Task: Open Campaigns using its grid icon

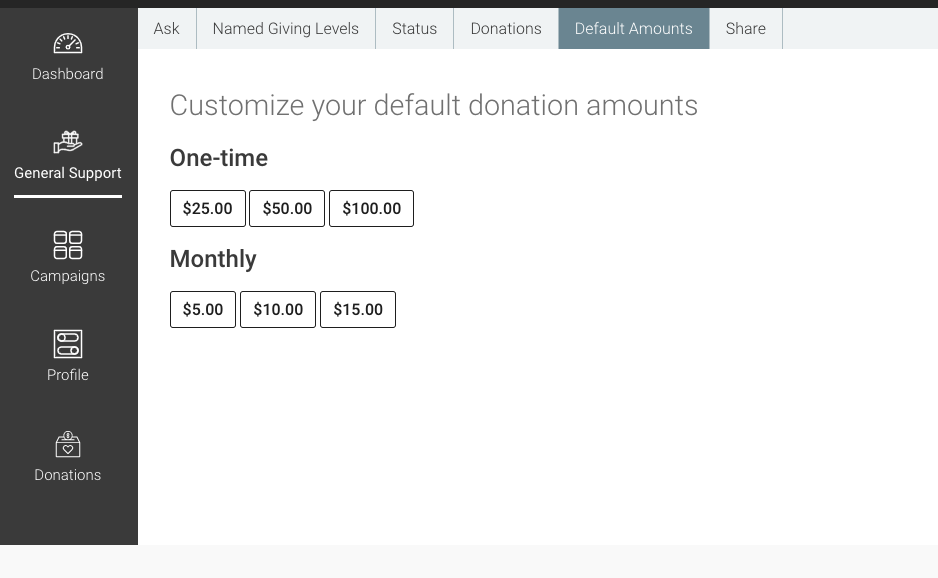Action: pos(67,245)
